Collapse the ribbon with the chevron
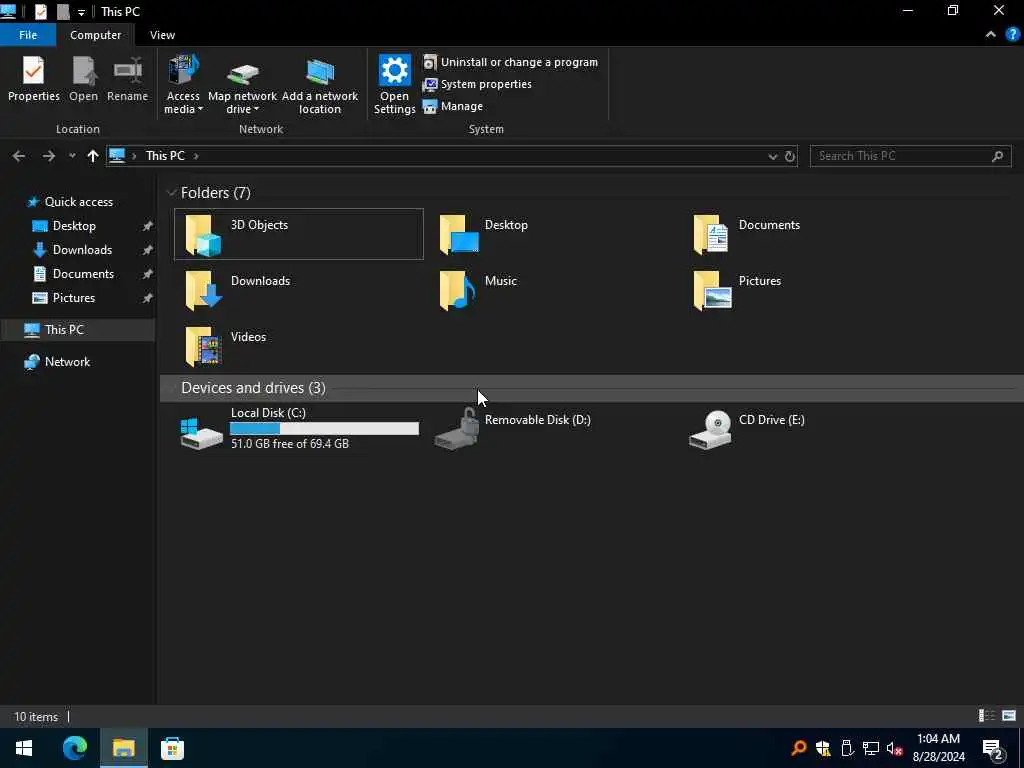The image size is (1024, 768). 991,35
